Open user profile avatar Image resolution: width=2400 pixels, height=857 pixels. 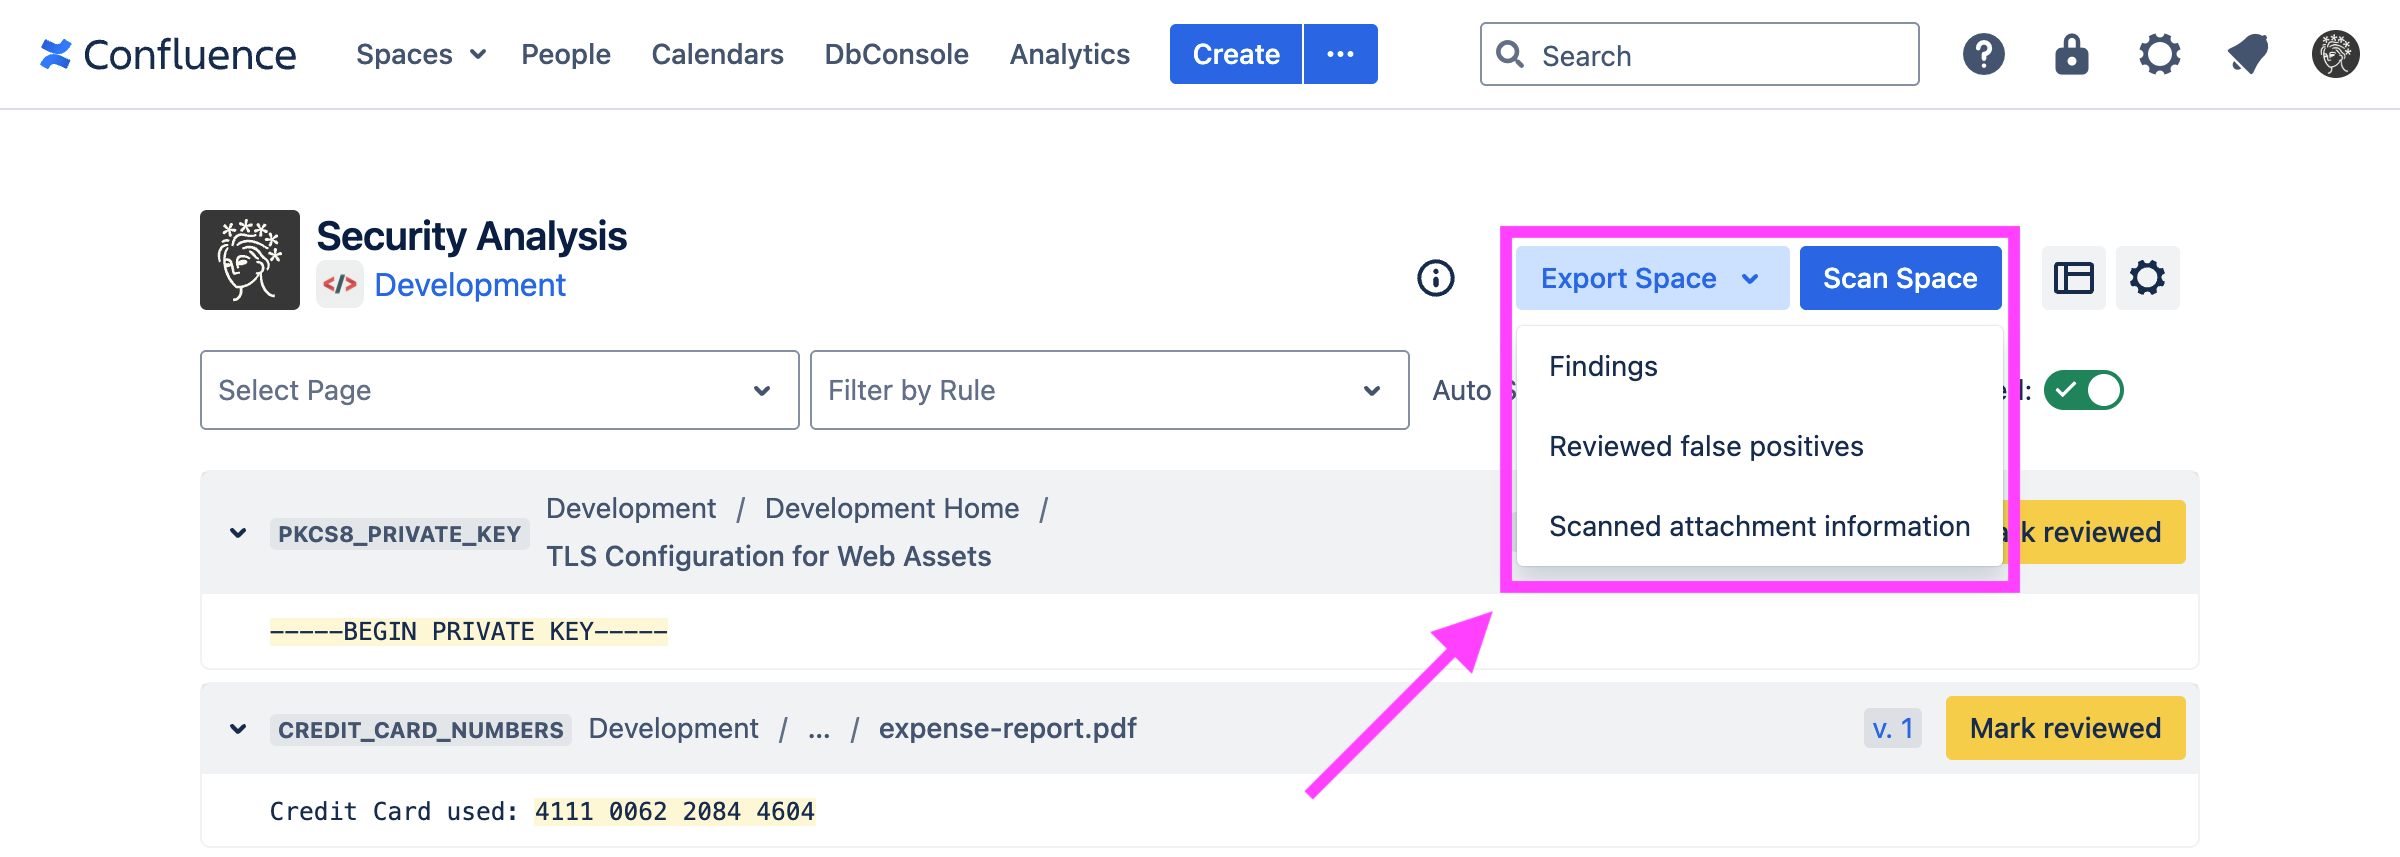click(x=2335, y=54)
